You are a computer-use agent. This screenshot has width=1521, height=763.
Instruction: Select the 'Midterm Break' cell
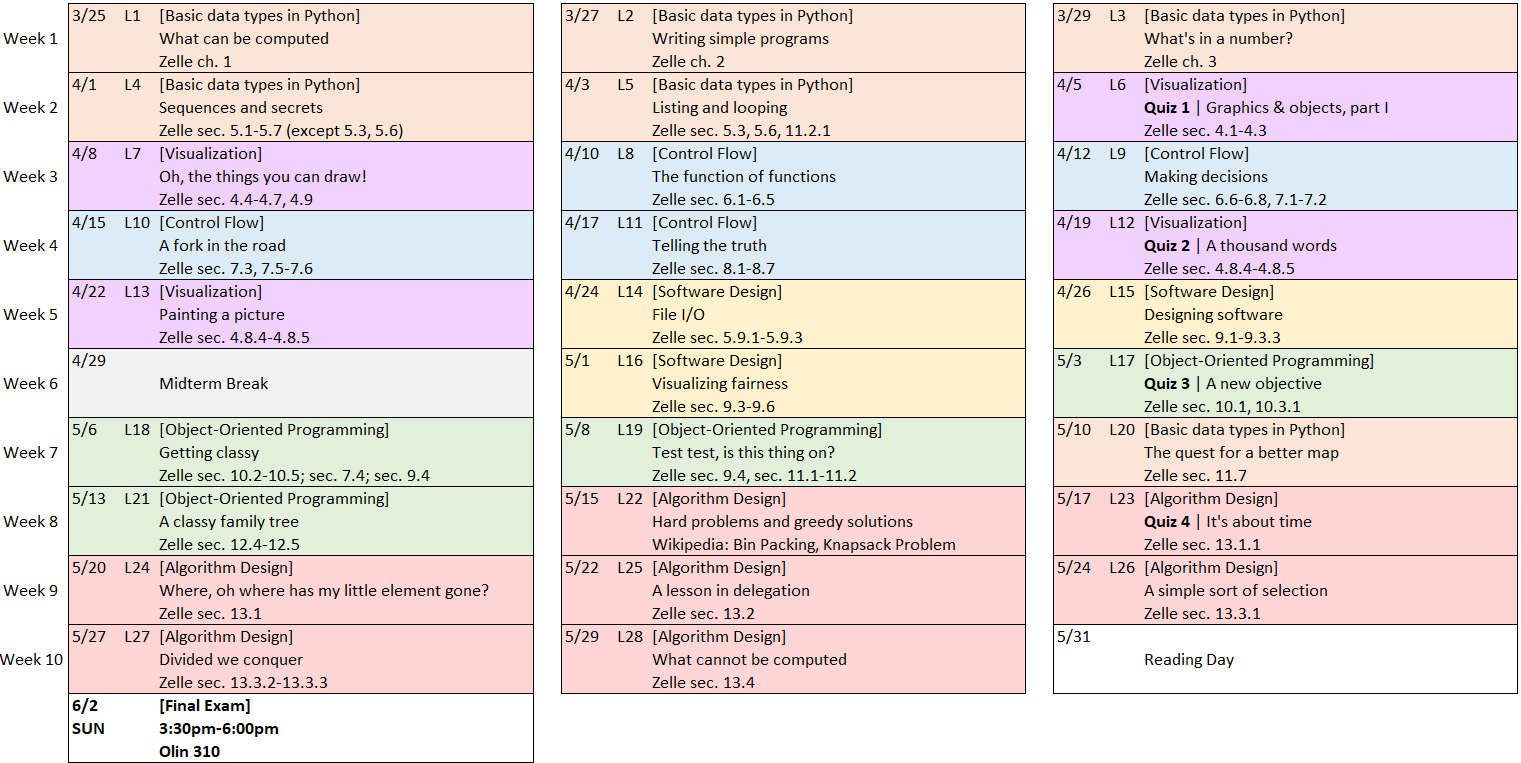coord(213,384)
